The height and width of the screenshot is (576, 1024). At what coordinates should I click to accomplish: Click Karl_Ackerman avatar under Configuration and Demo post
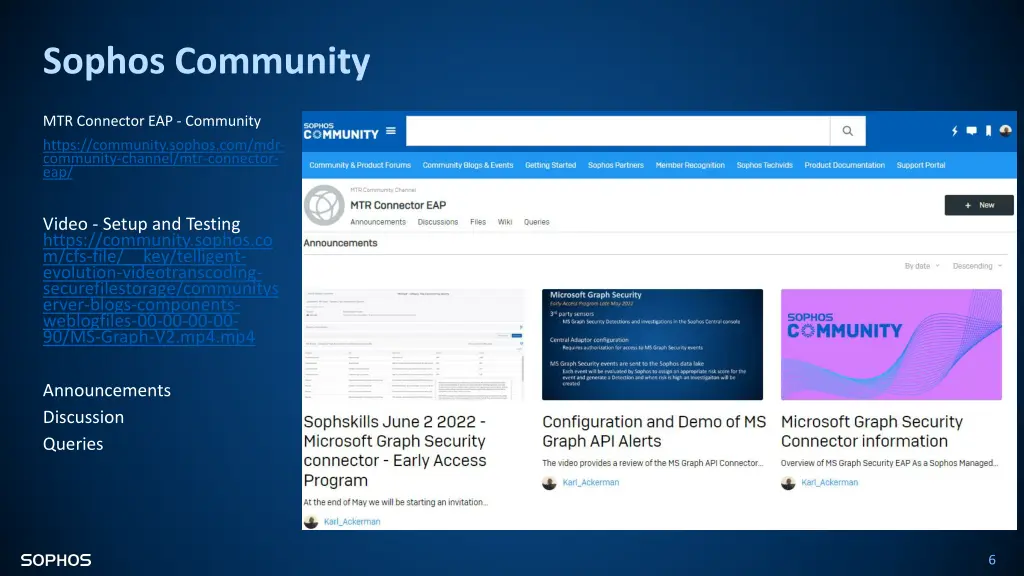point(549,483)
